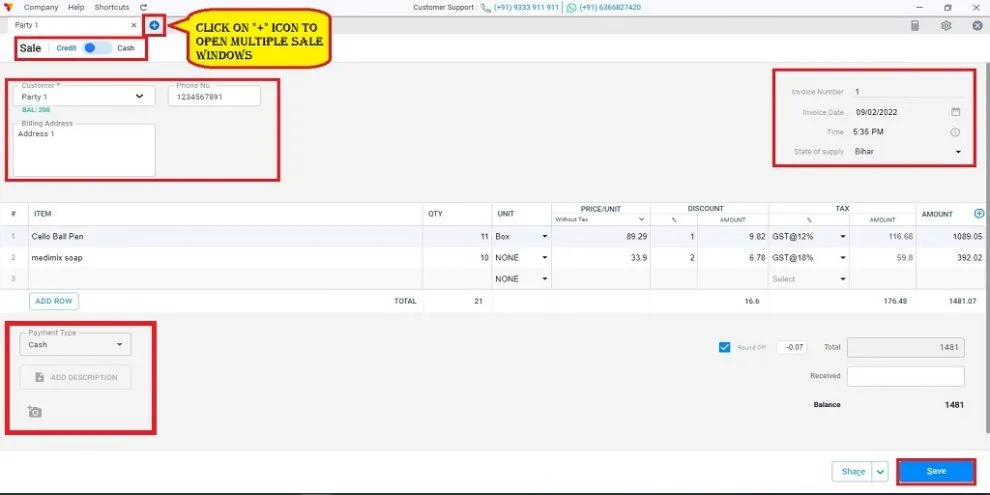Click the BAL: 200 balance text
The image size is (990, 495).
click(35, 110)
